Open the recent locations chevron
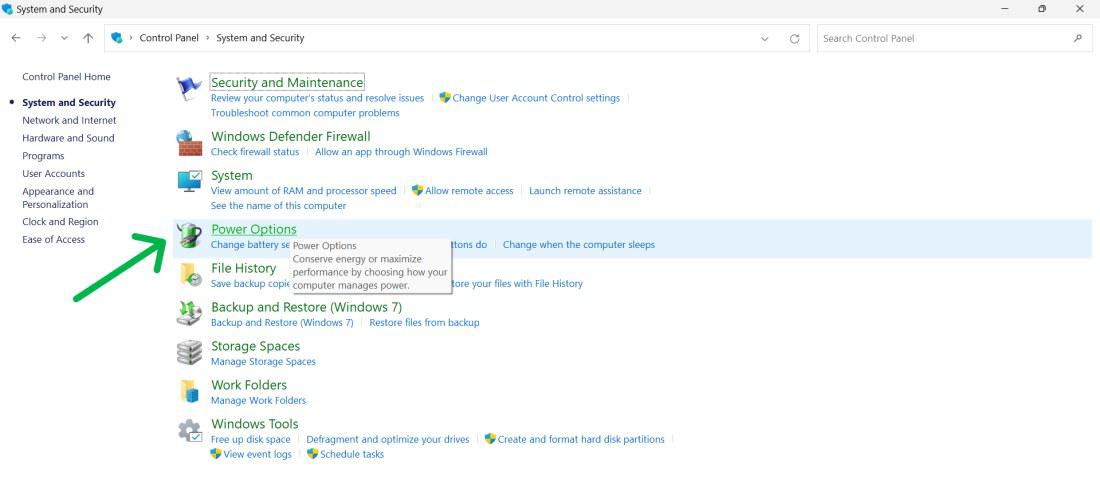Viewport: 1100px width, 496px height. 65,38
